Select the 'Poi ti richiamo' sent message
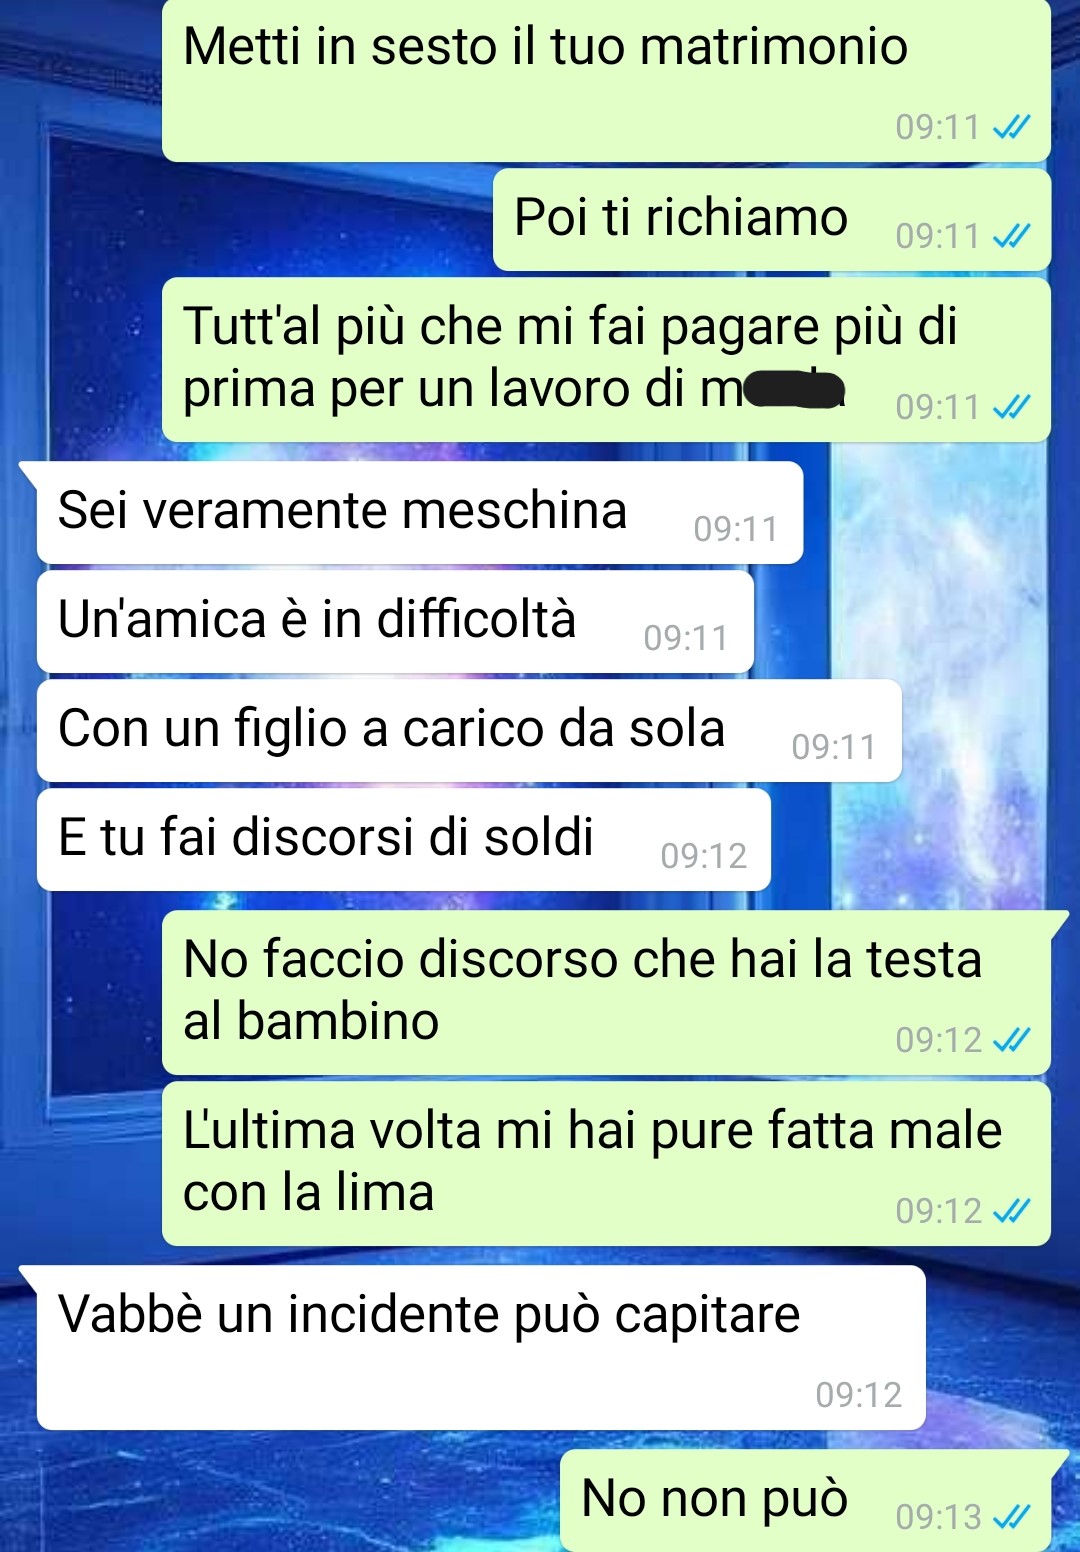The width and height of the screenshot is (1080, 1552). point(772,219)
